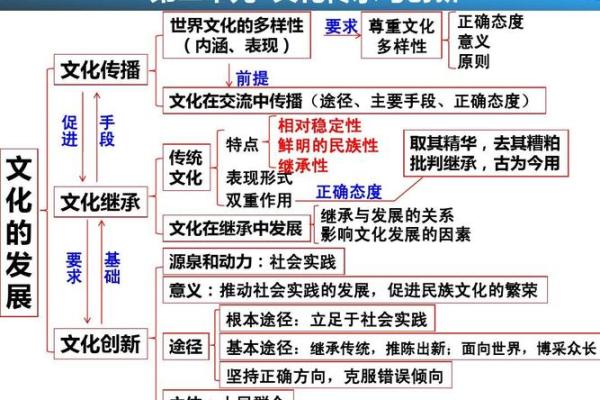Click the blue 前提 label
Viewport: 600px width, 400px height.
coord(252,79)
